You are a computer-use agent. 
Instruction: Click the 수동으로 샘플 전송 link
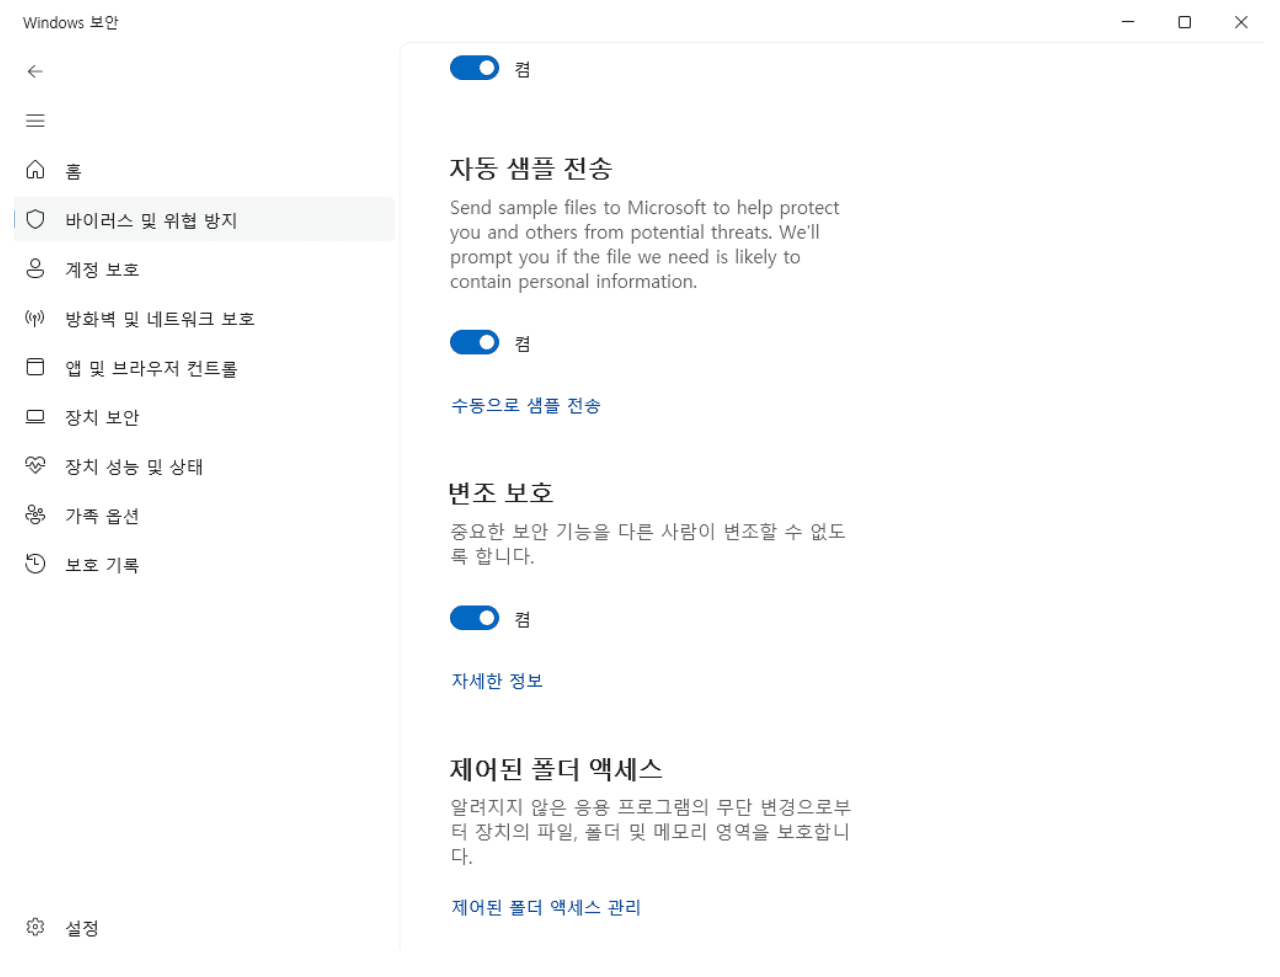click(x=525, y=406)
